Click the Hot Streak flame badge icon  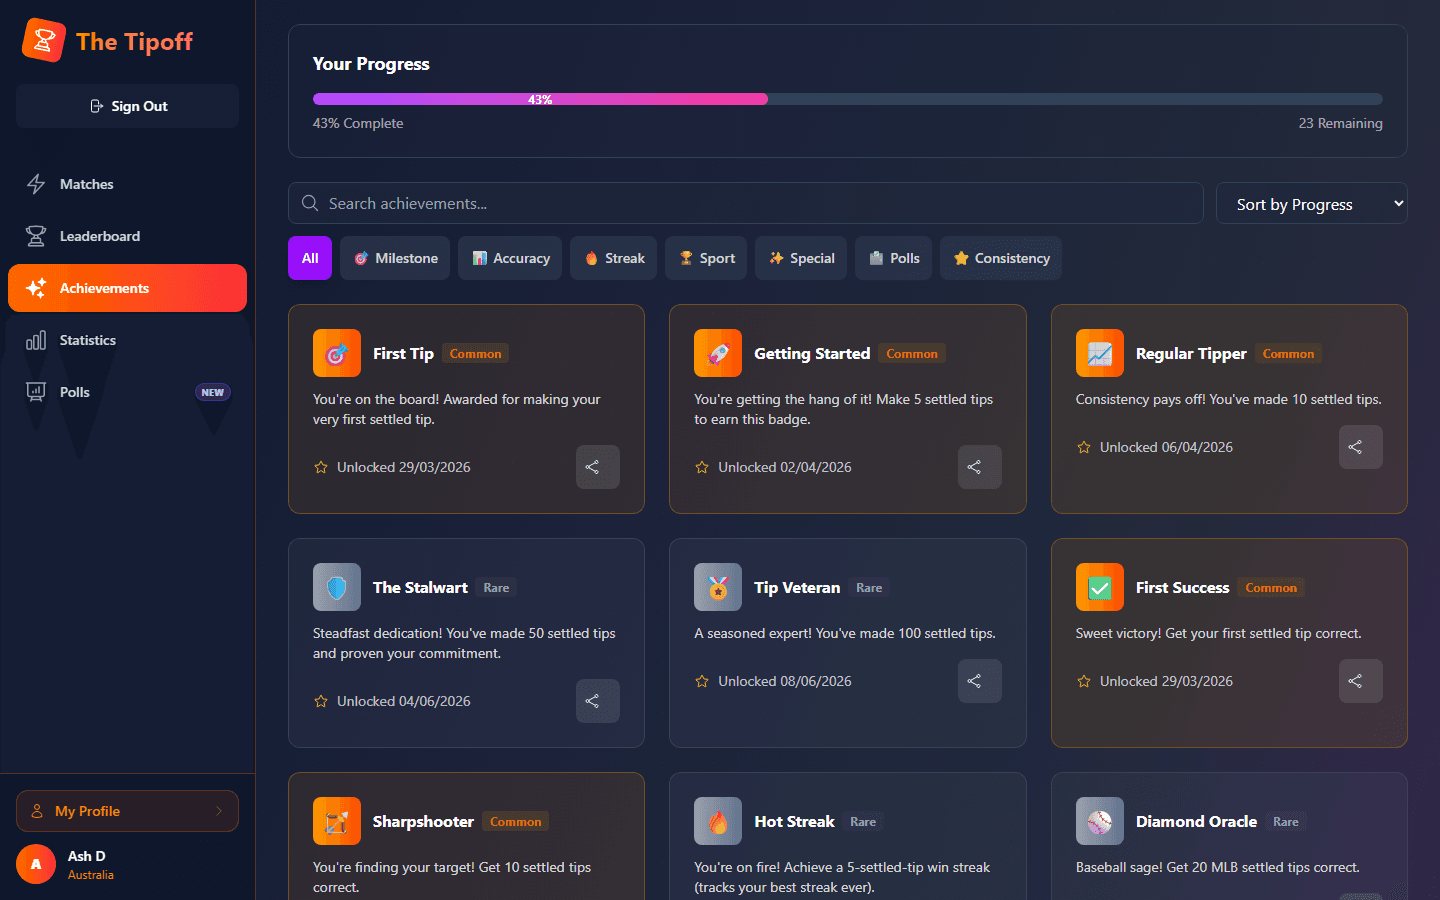[718, 821]
